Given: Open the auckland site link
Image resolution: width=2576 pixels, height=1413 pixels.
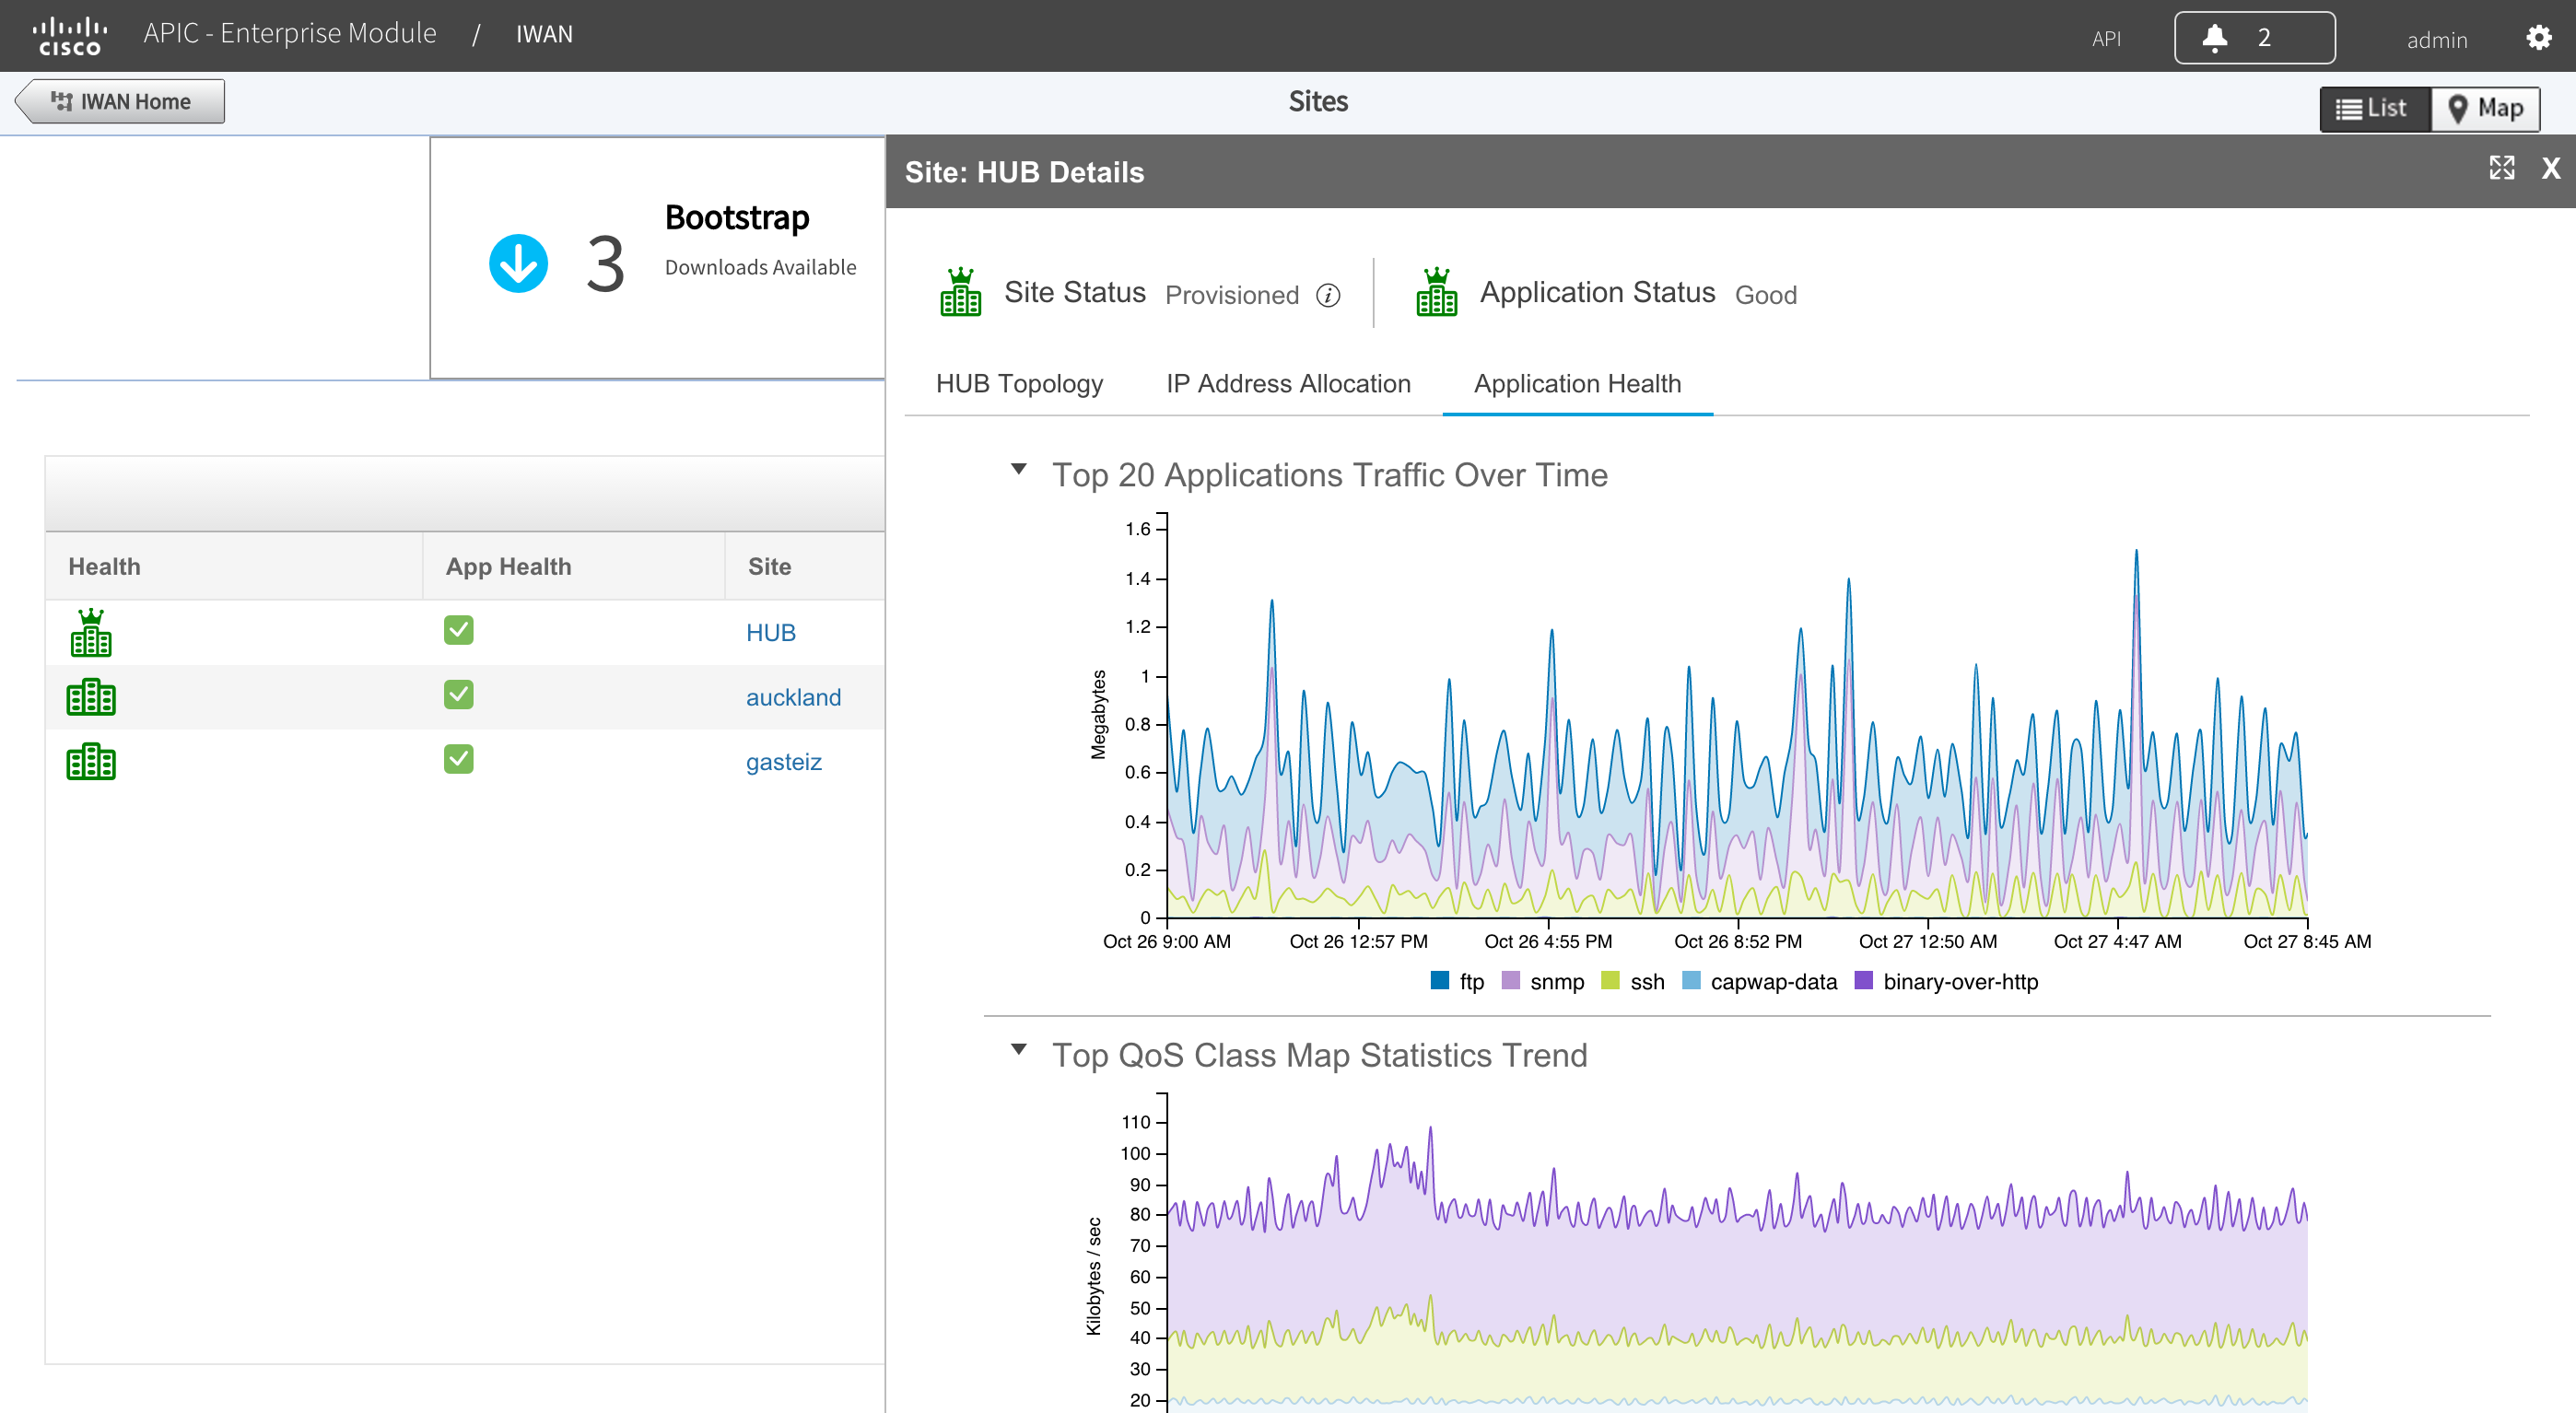Looking at the screenshot, I should [x=793, y=697].
